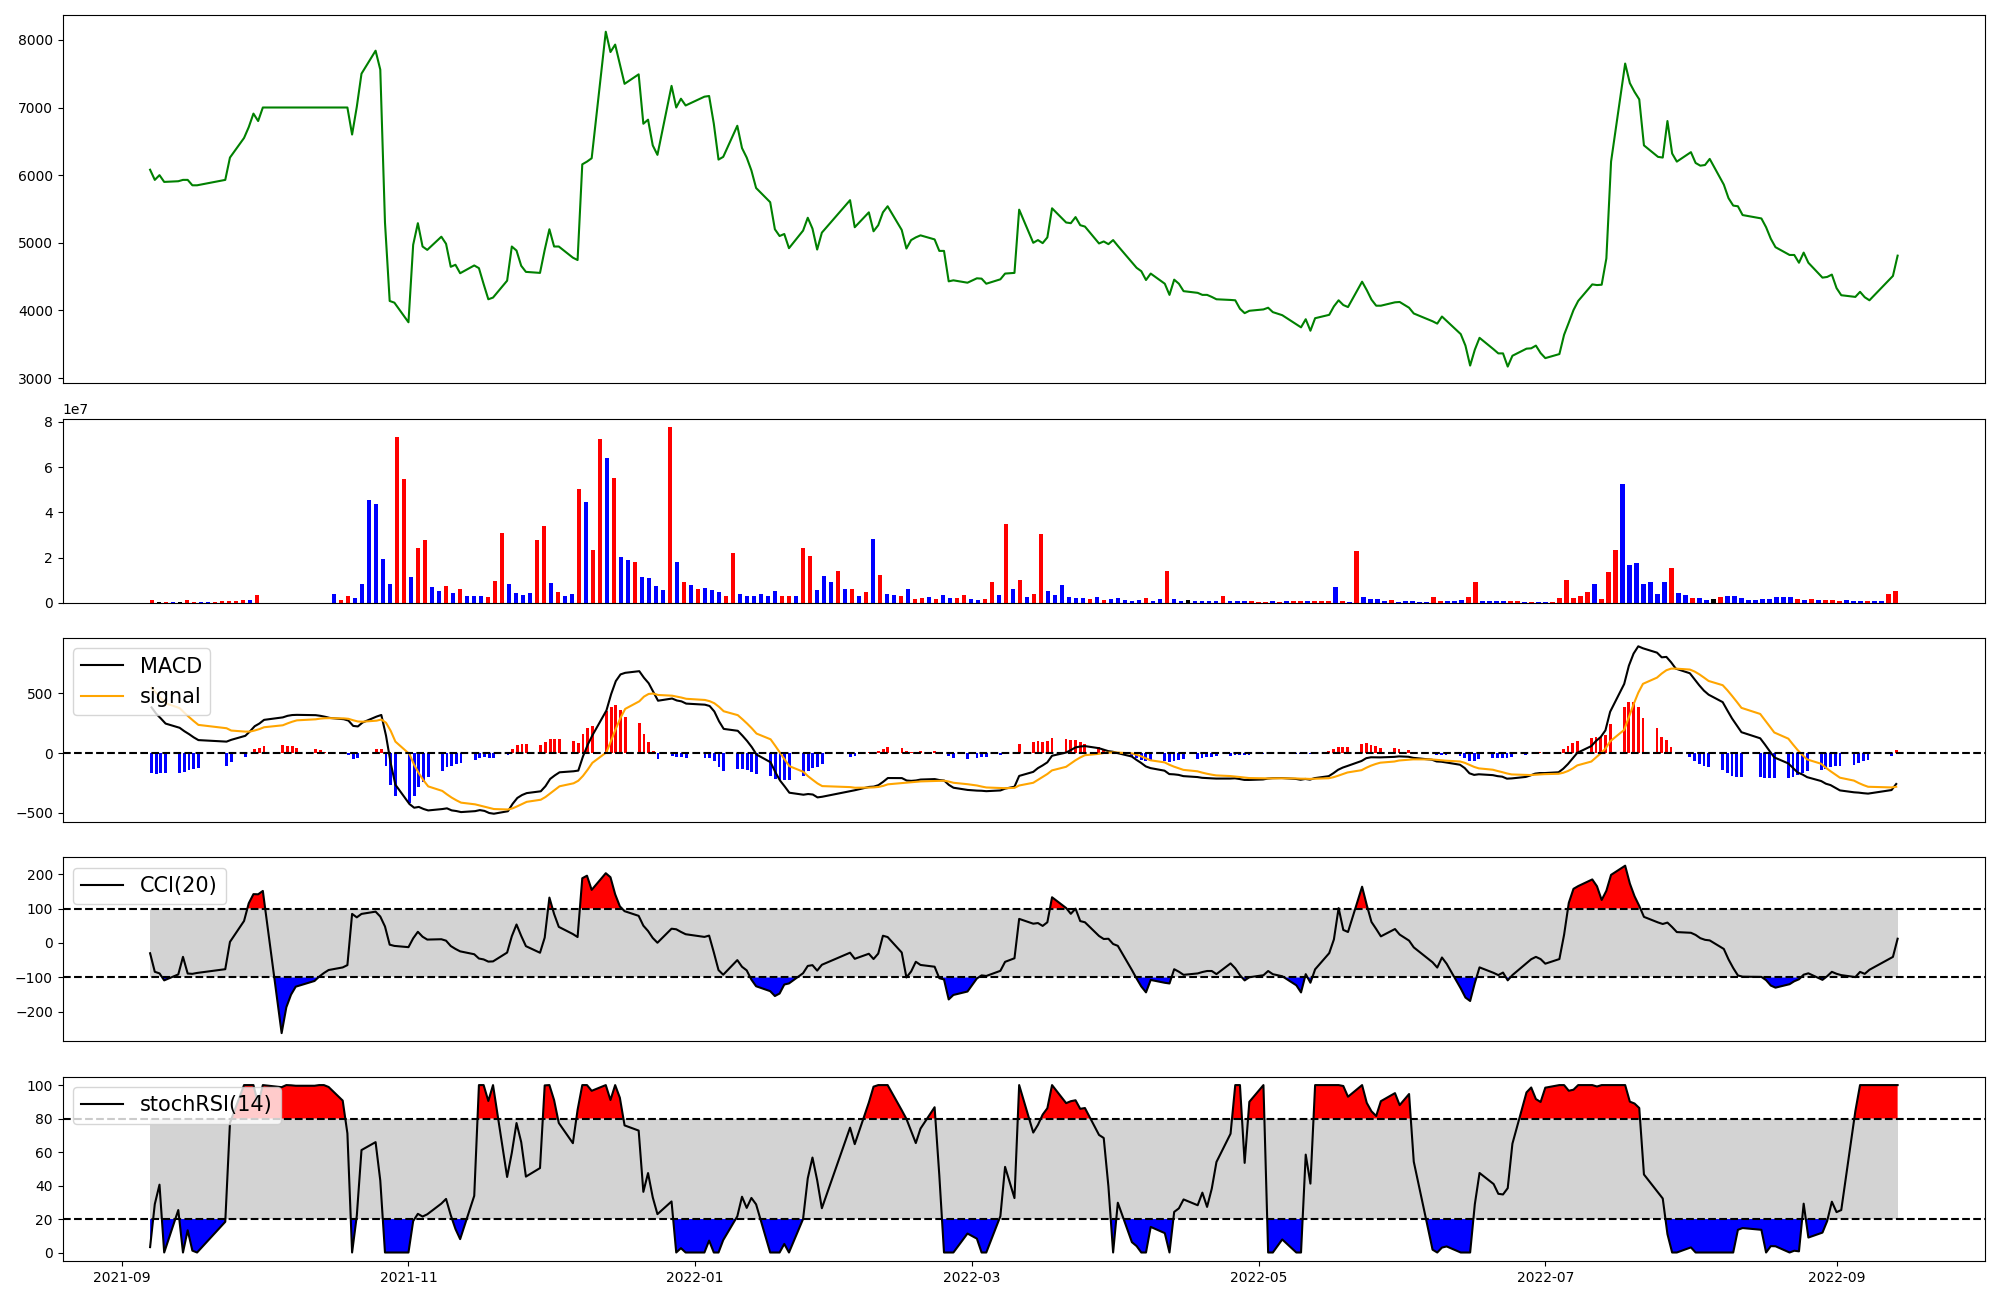
Task: Click the 2022-09 x-axis date label
Action: coord(1837,1277)
